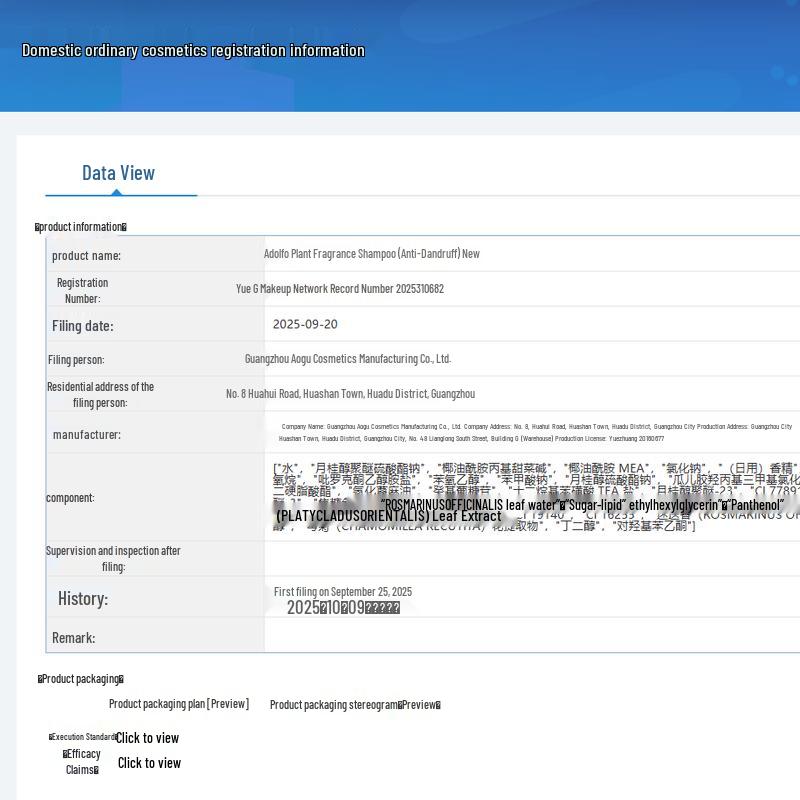Click the 'History:' row label
The height and width of the screenshot is (800, 800).
tap(83, 599)
